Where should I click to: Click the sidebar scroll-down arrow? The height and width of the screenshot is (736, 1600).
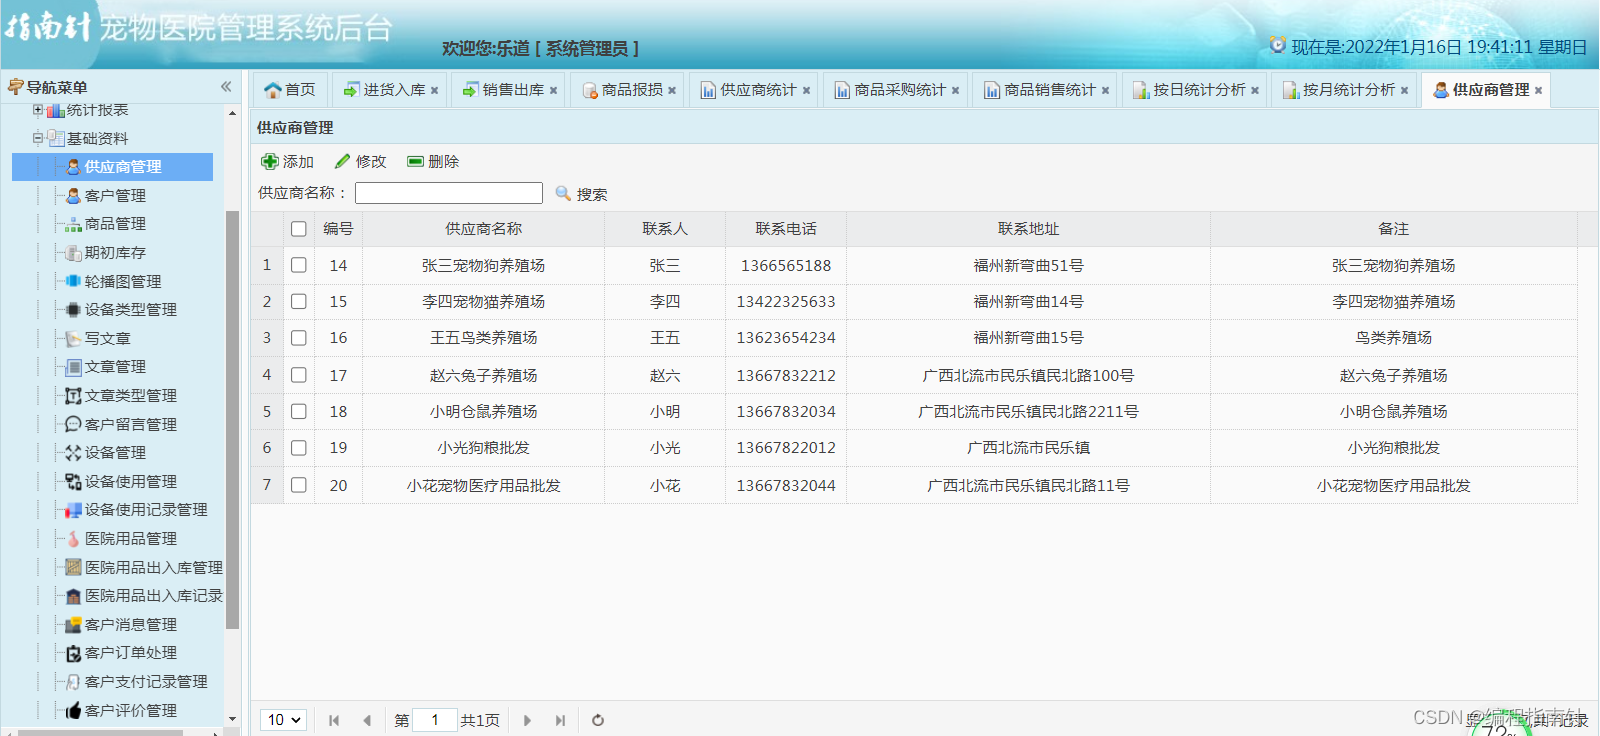pos(232,719)
